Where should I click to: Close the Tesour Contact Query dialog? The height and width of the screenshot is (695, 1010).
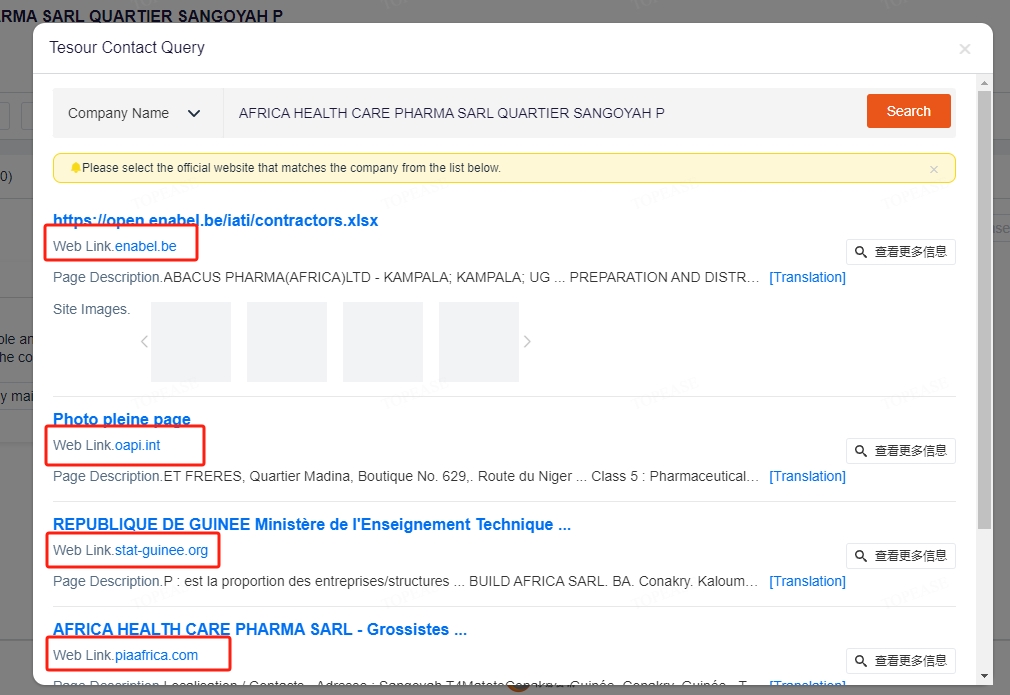point(964,49)
